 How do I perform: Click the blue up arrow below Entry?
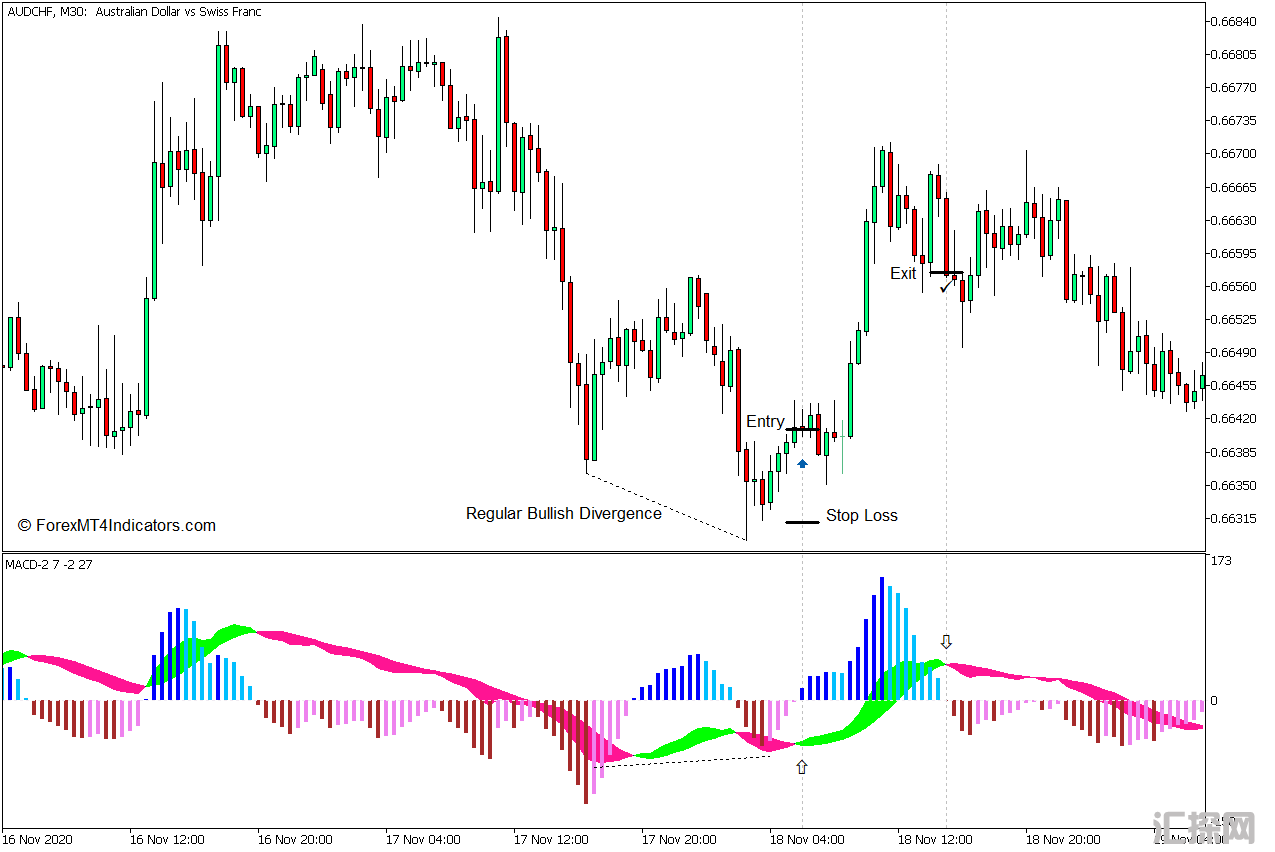[x=802, y=463]
